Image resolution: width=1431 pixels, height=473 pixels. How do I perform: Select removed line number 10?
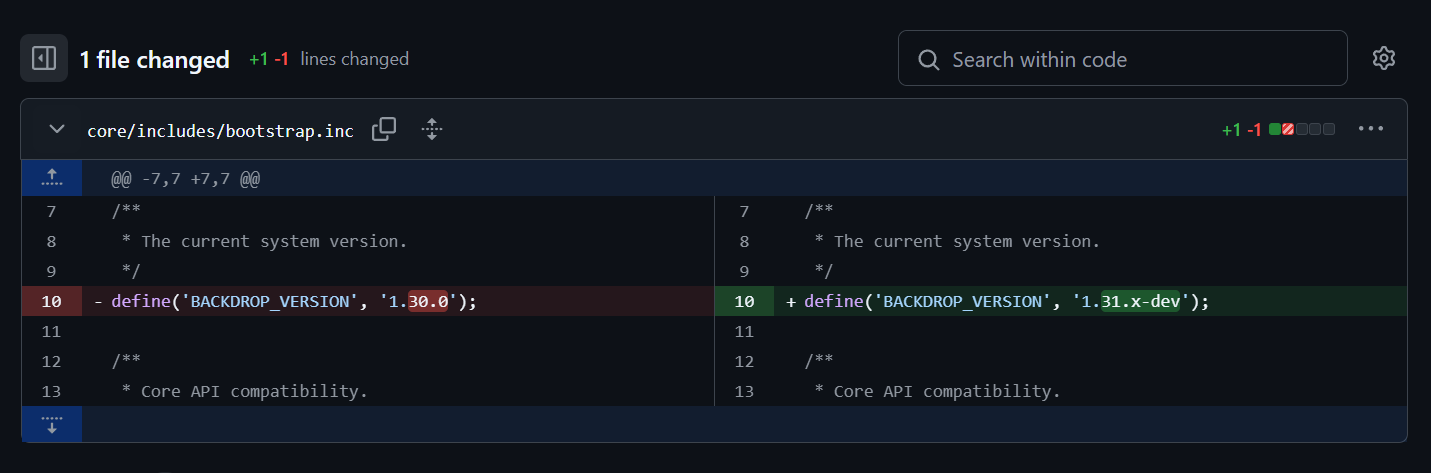52,301
